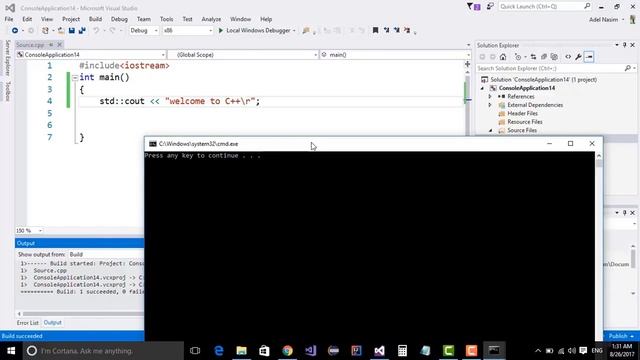The image size is (640, 360).
Task: Pin the Source.cpp tab
Action: pos(51,45)
